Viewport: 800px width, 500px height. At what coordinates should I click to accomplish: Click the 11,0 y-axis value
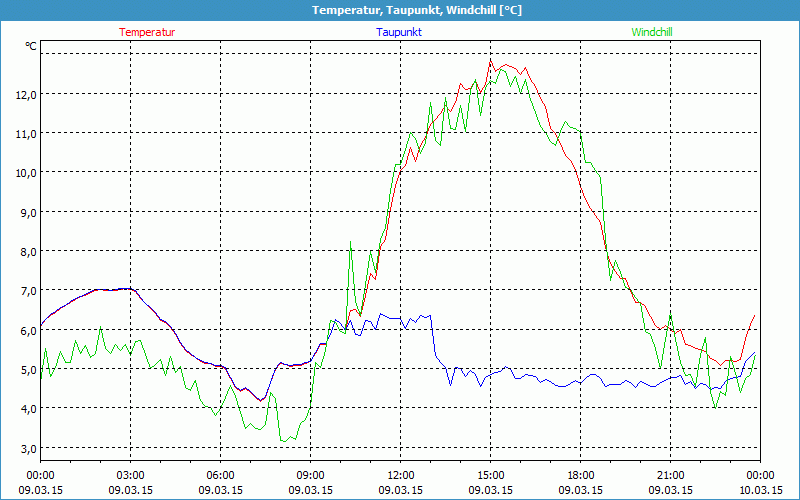point(26,134)
